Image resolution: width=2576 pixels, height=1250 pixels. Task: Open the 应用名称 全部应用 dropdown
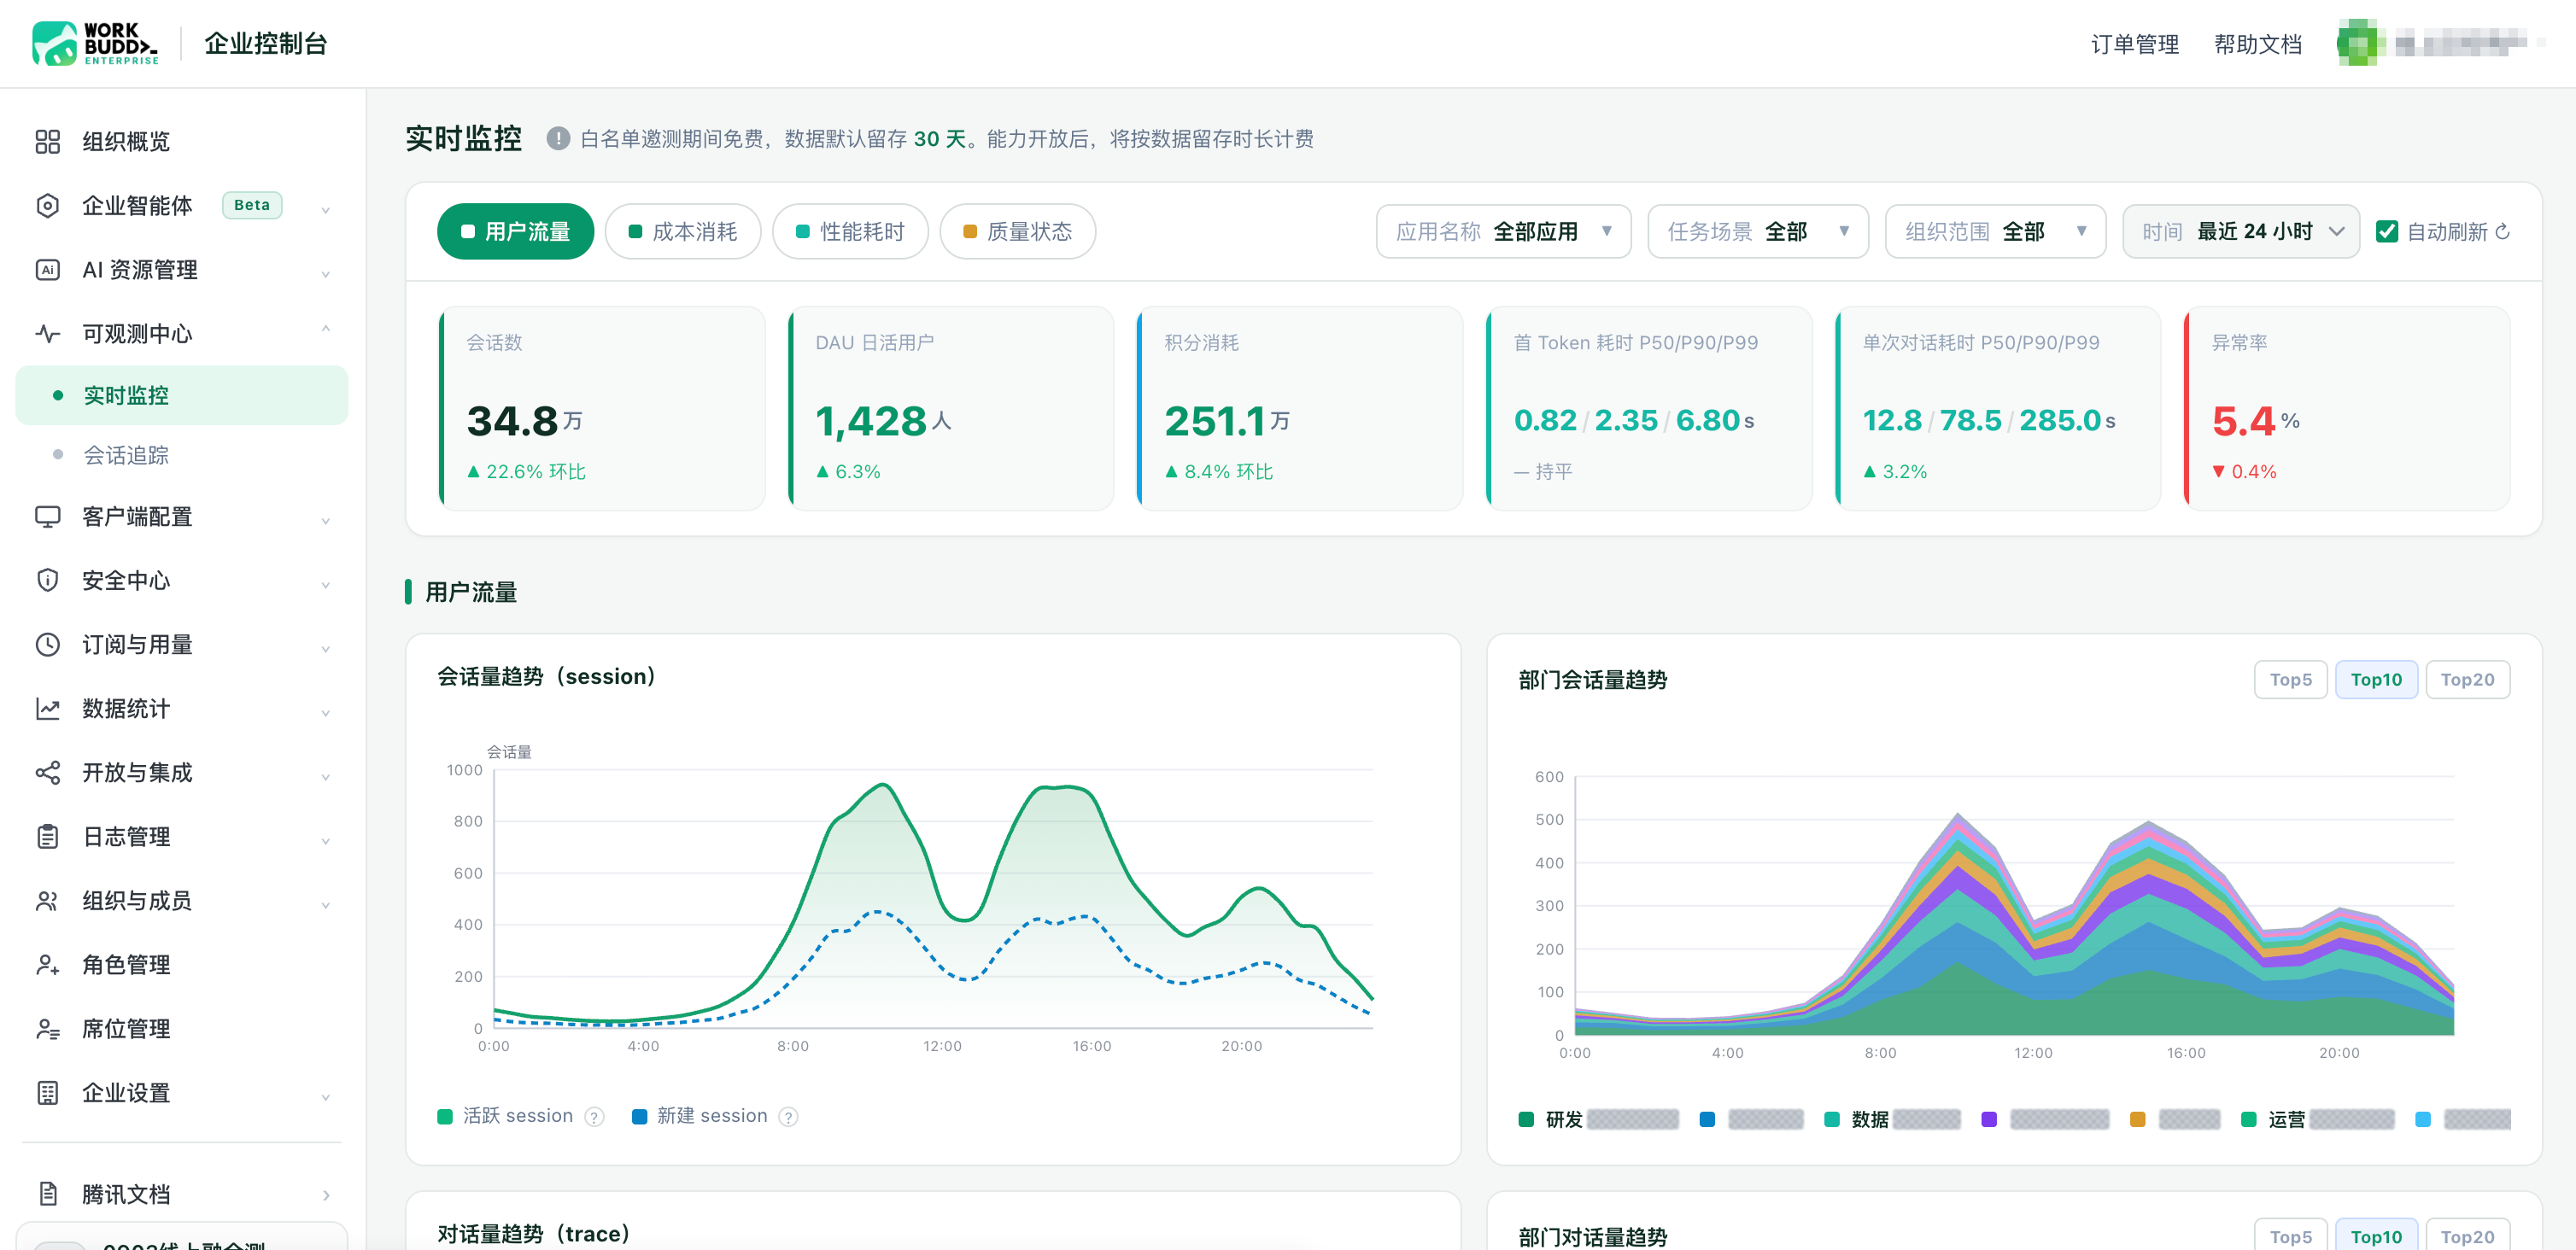(x=1503, y=232)
